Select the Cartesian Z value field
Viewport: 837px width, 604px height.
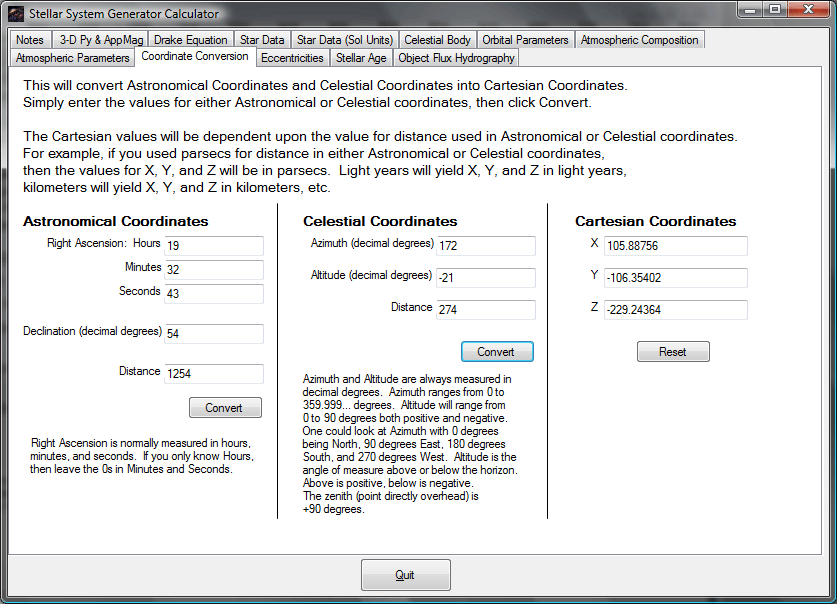676,309
